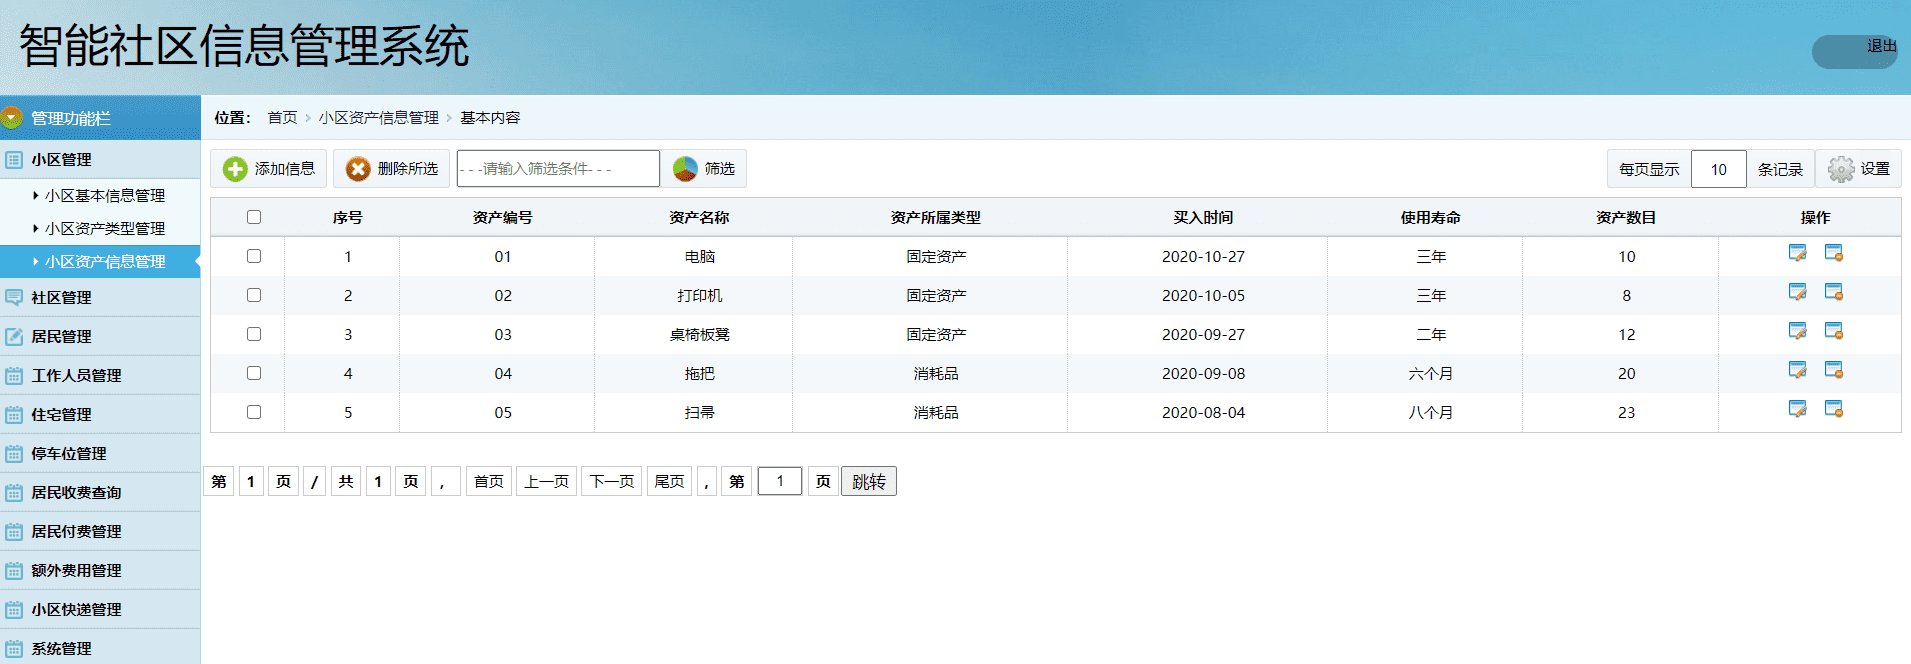1911x664 pixels.
Task: Click the date cell 2020-10-27
Action: click(1203, 256)
